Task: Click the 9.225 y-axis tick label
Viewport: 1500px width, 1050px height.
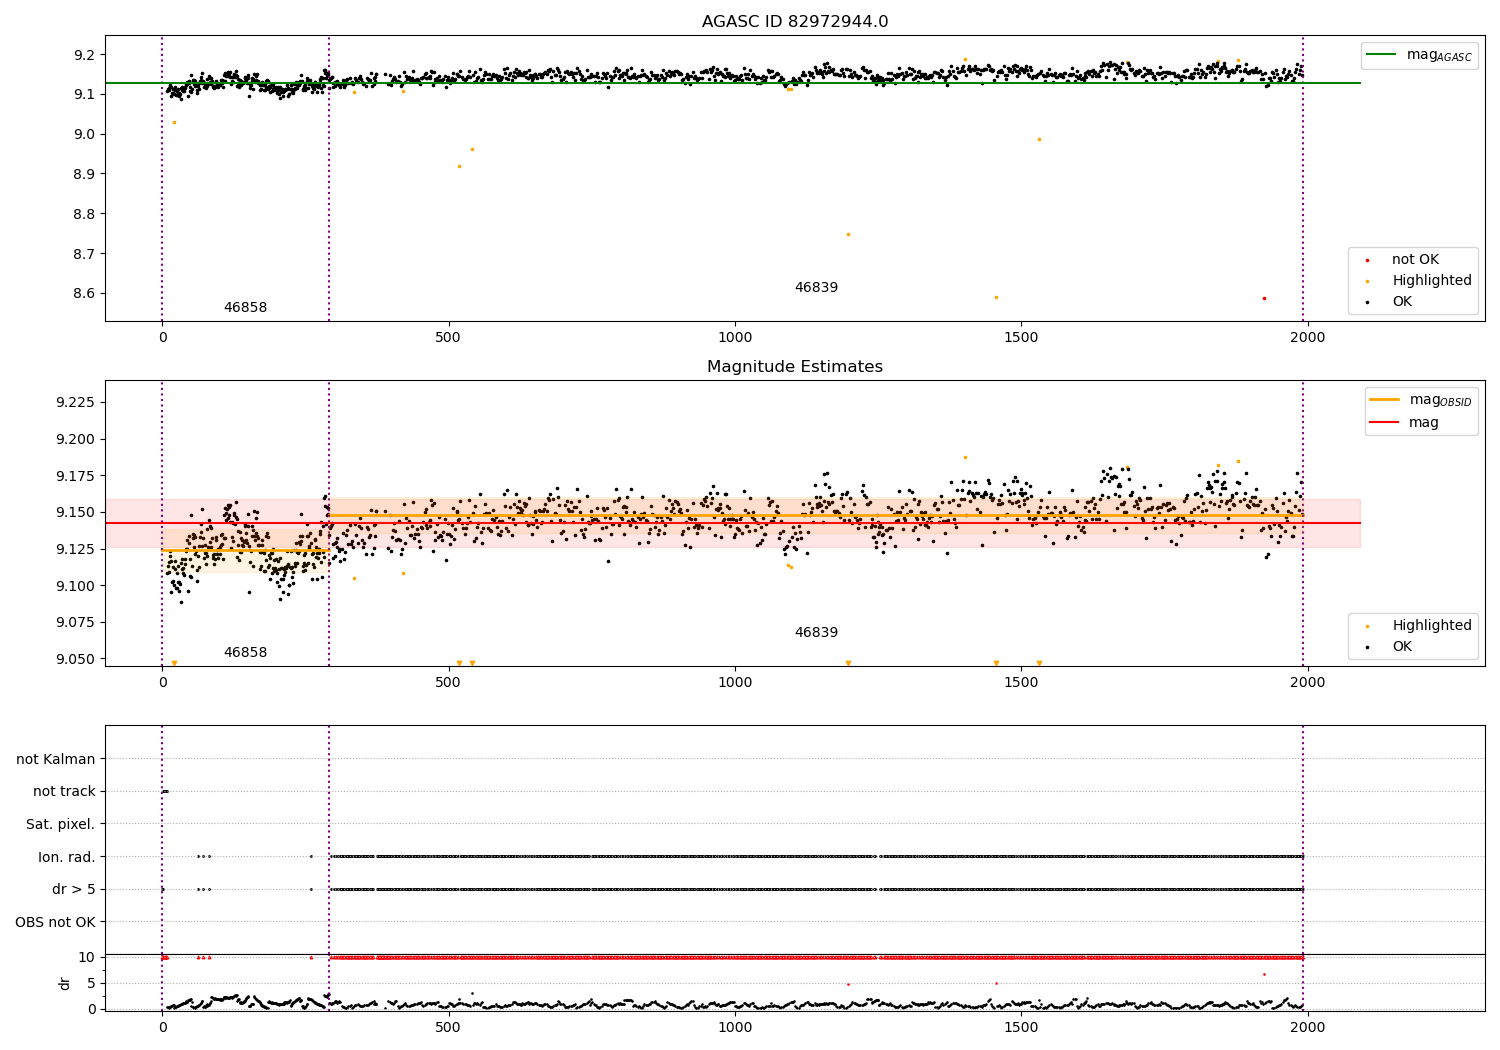Action: tap(77, 403)
